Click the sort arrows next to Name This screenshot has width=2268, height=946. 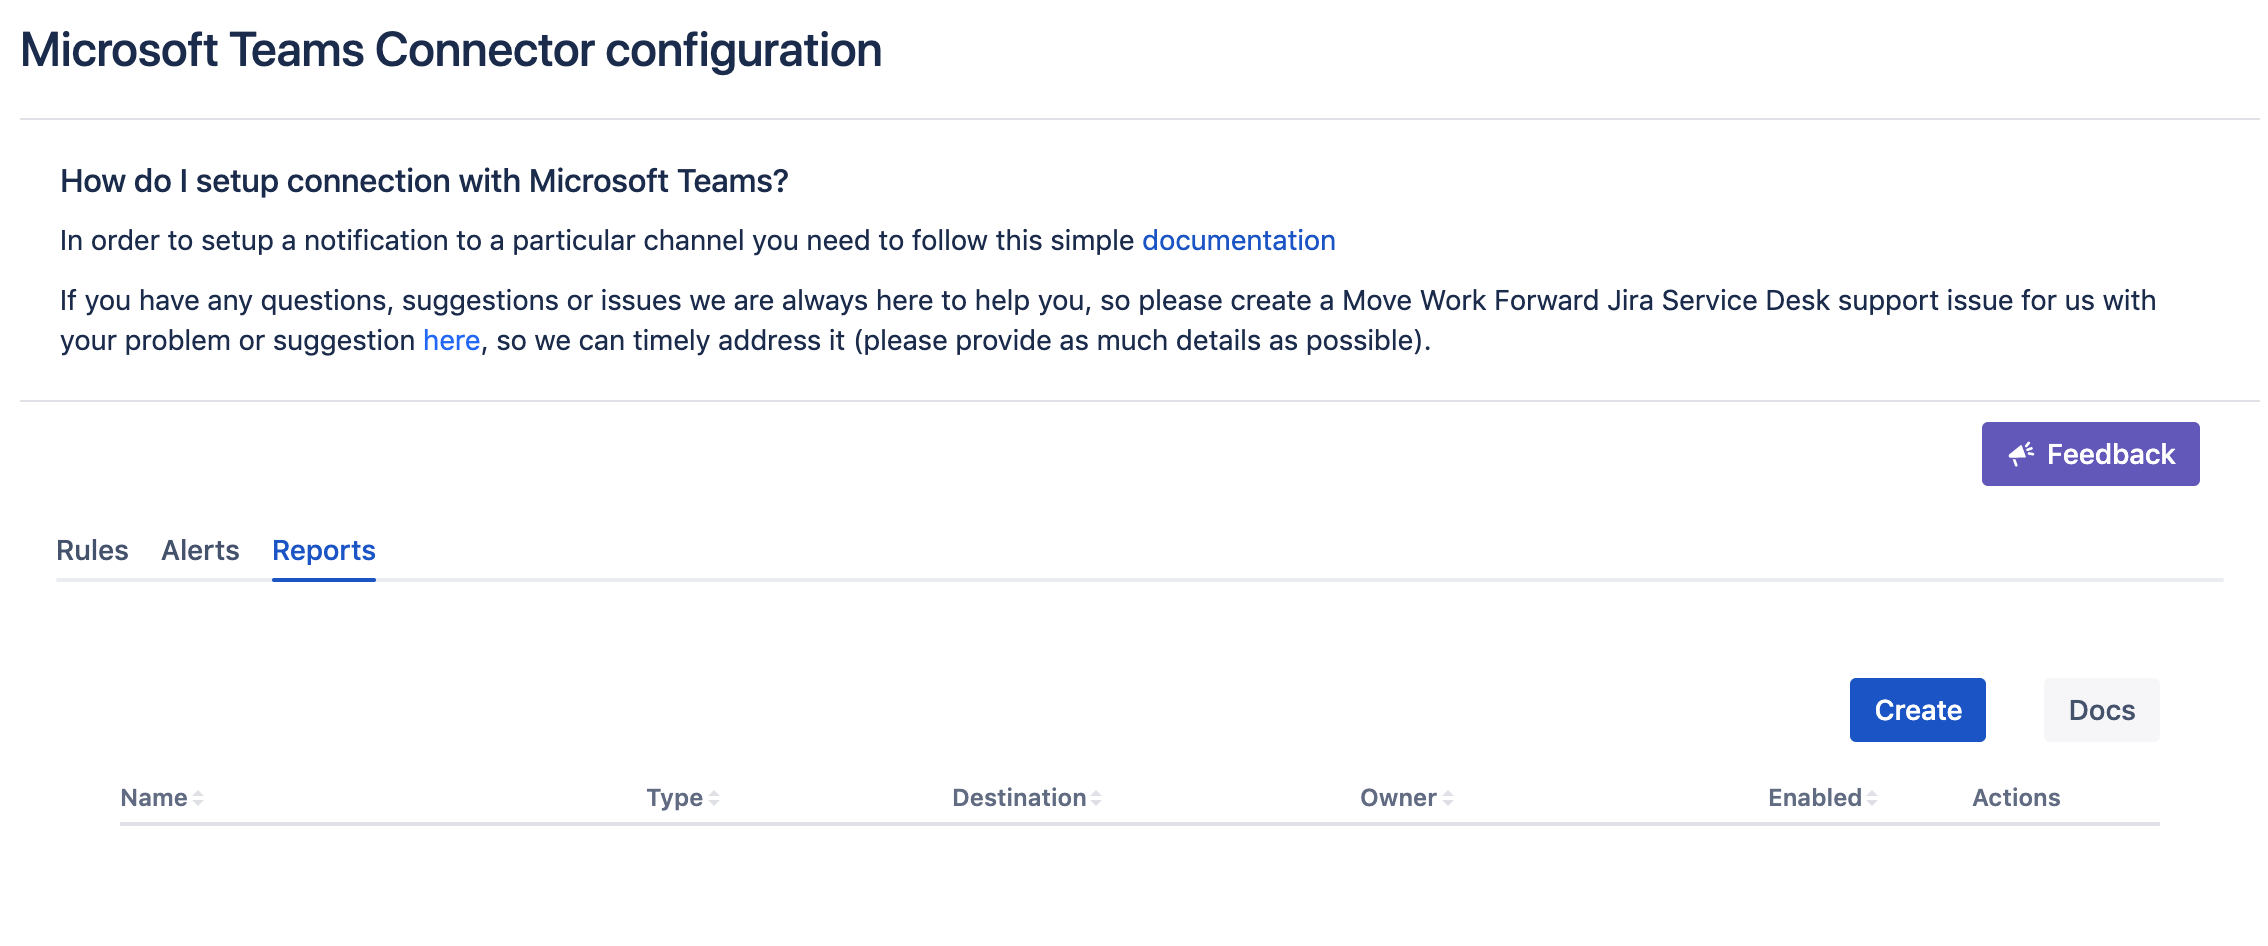point(198,798)
